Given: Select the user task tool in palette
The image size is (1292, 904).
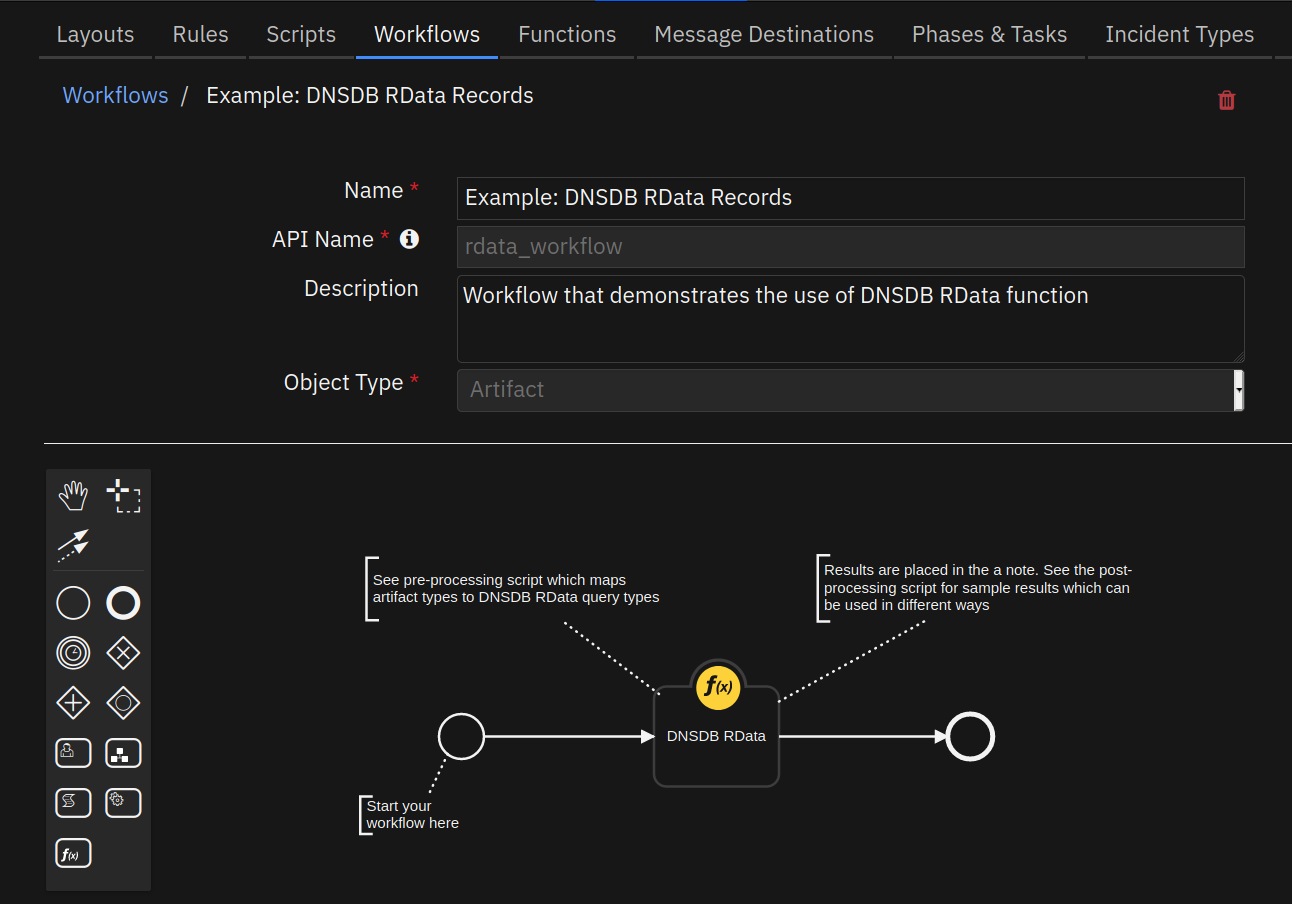Looking at the screenshot, I should point(73,753).
